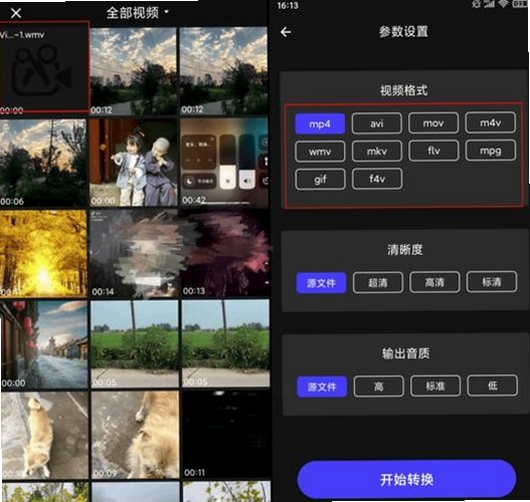Select the 00:06 sunset trees video
This screenshot has height=502, width=530.
43,163
